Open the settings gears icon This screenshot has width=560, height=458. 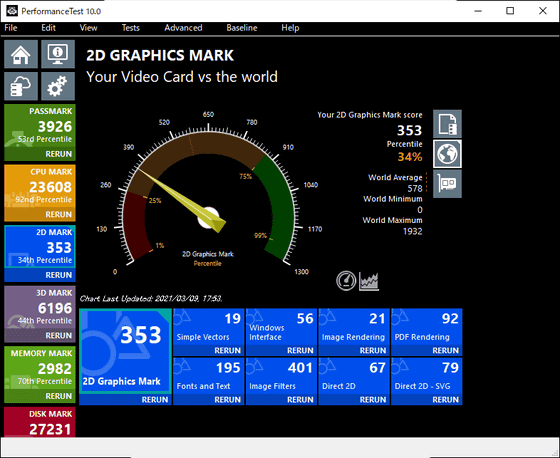click(x=58, y=86)
